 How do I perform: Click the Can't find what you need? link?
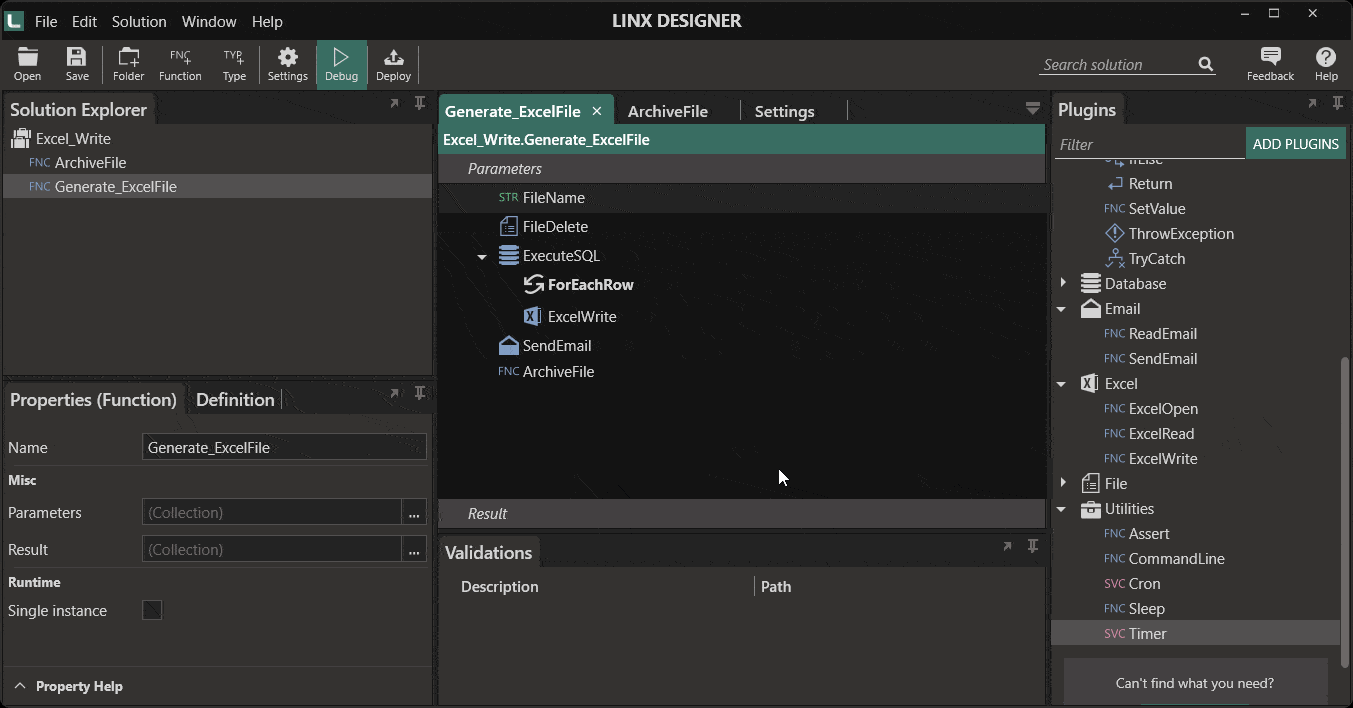[x=1194, y=683]
